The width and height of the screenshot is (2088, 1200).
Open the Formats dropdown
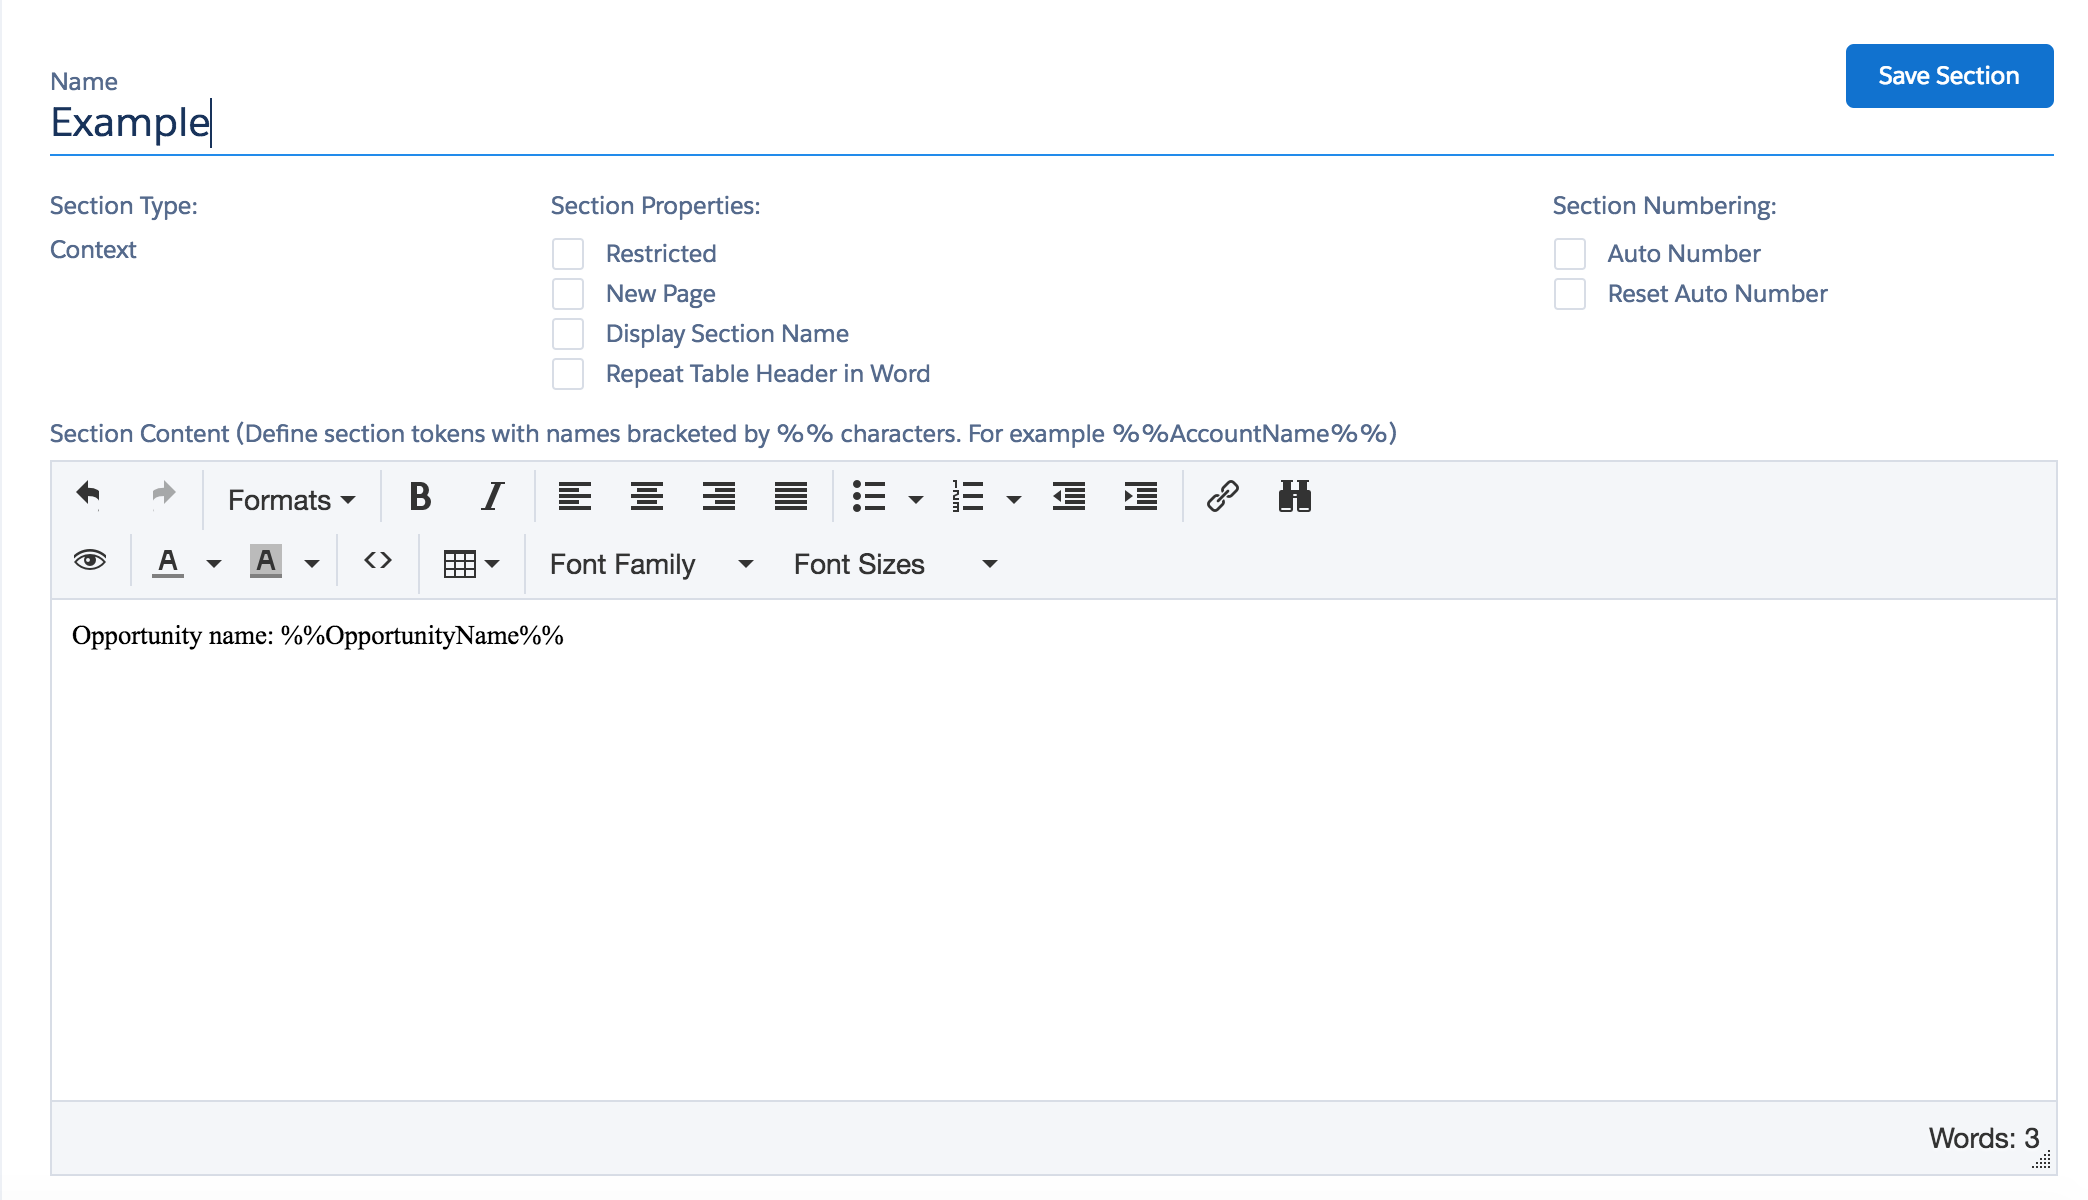coord(288,499)
